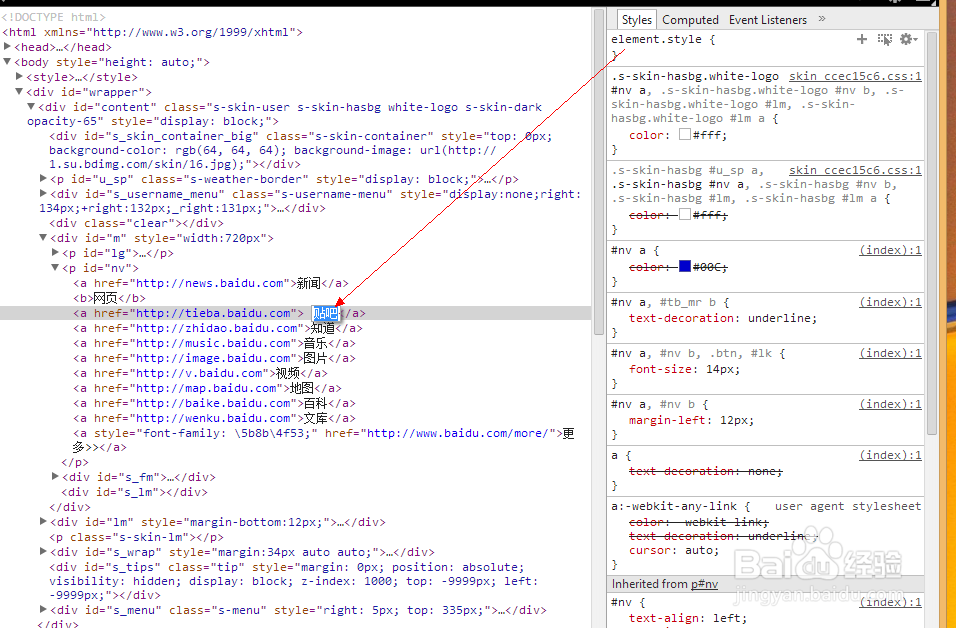Open (index):1 source of "#nv a {" rule
The height and width of the screenshot is (628, 956).
pyautogui.click(x=890, y=250)
